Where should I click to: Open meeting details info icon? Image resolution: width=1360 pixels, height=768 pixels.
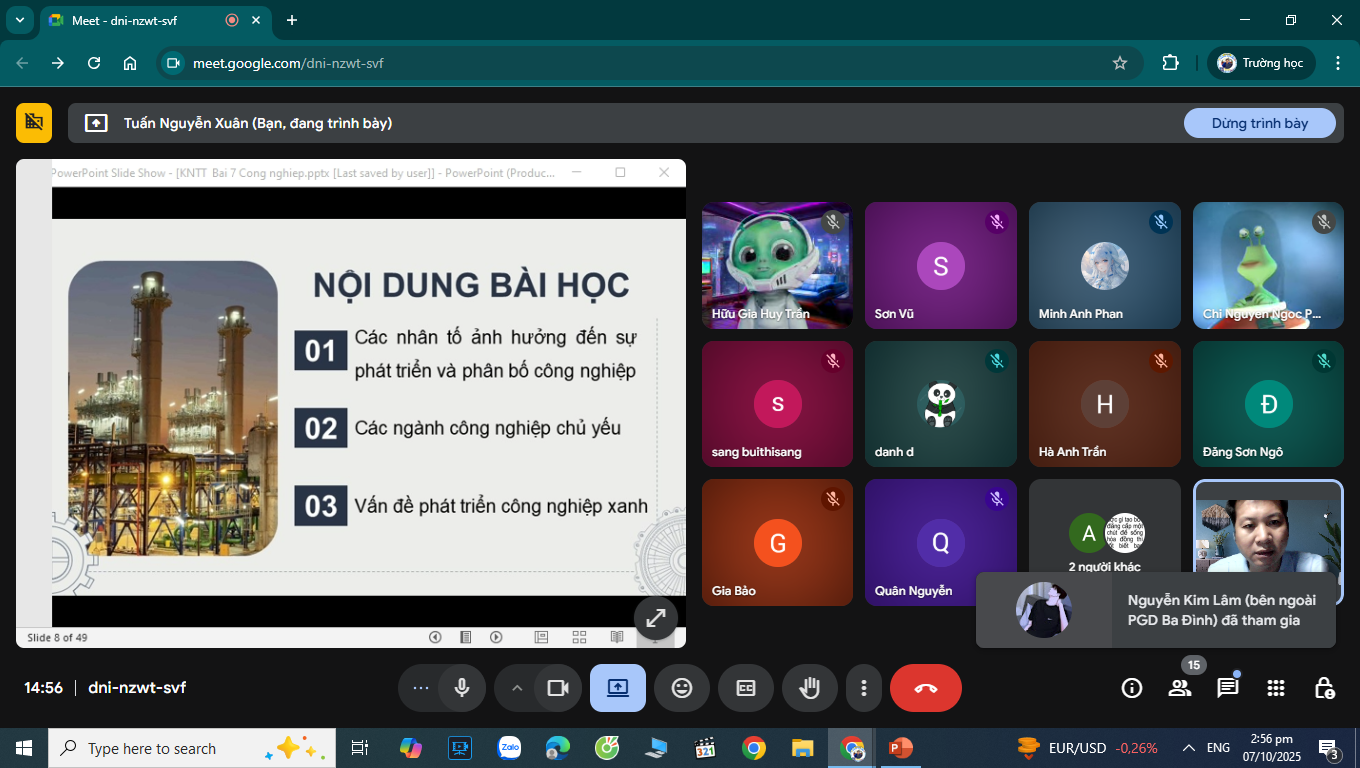tap(1132, 688)
